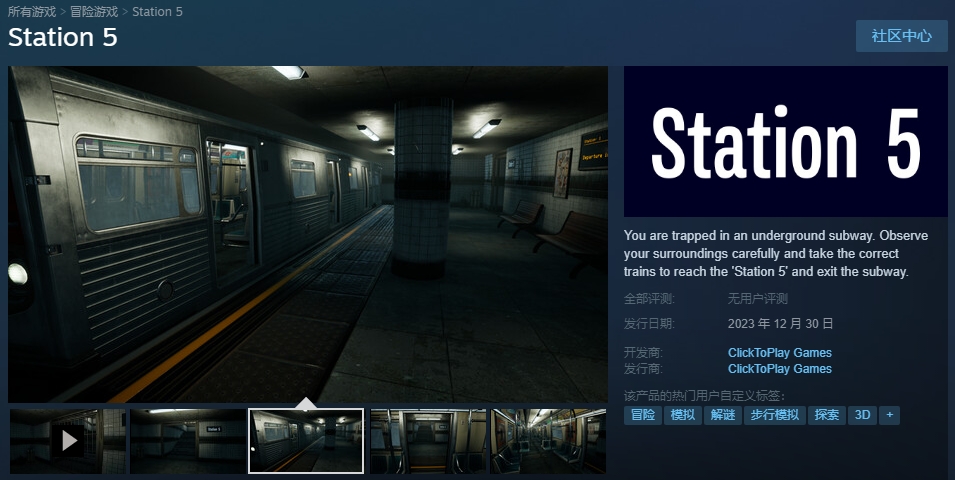The height and width of the screenshot is (480, 955).
Task: Open the 社区中心 community hub button
Action: click(901, 36)
